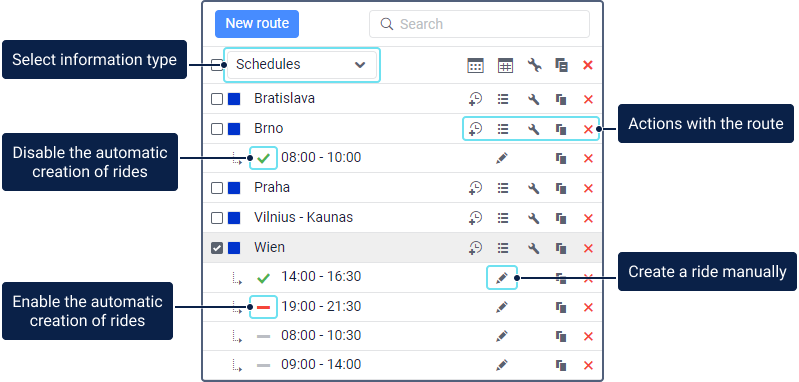799x382 pixels.
Task: Copy the Wien route with copy icon
Action: point(561,249)
